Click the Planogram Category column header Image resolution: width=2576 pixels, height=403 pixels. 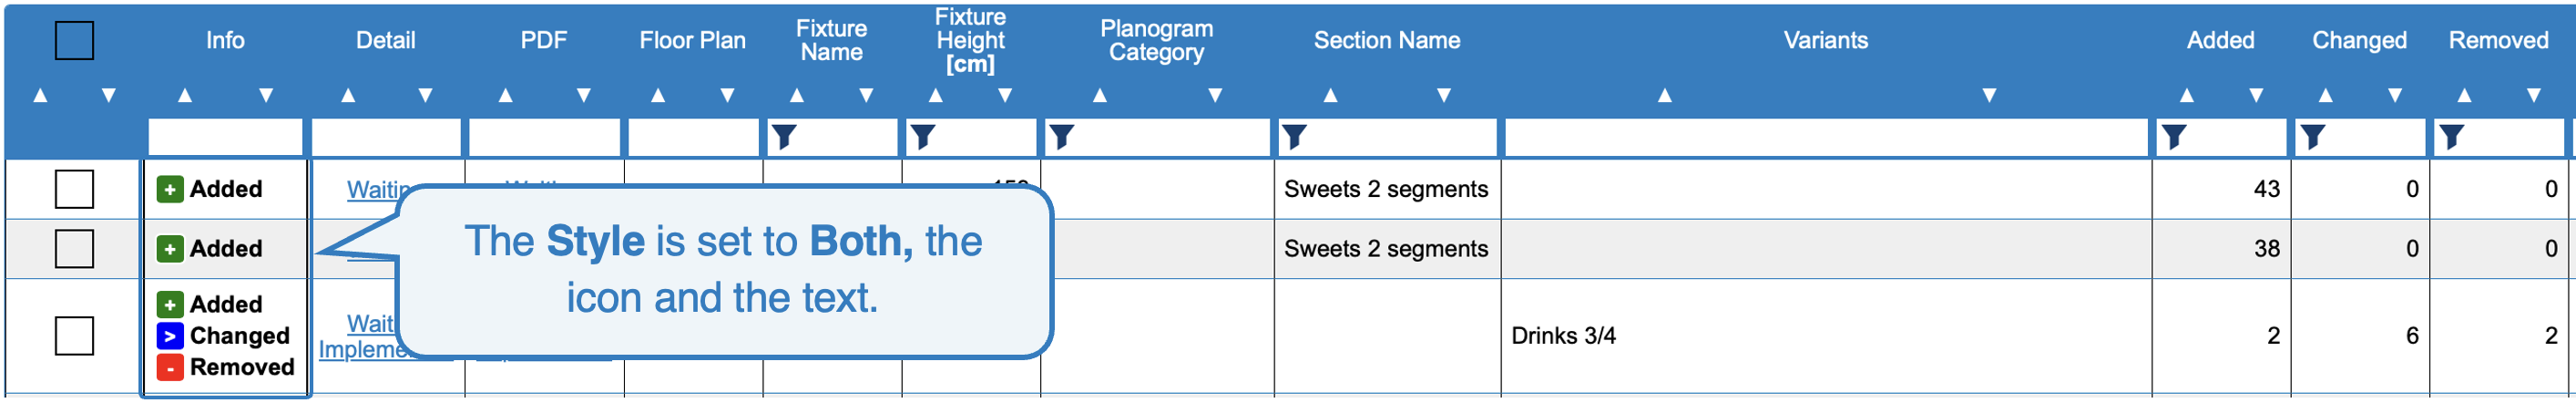tap(1157, 41)
